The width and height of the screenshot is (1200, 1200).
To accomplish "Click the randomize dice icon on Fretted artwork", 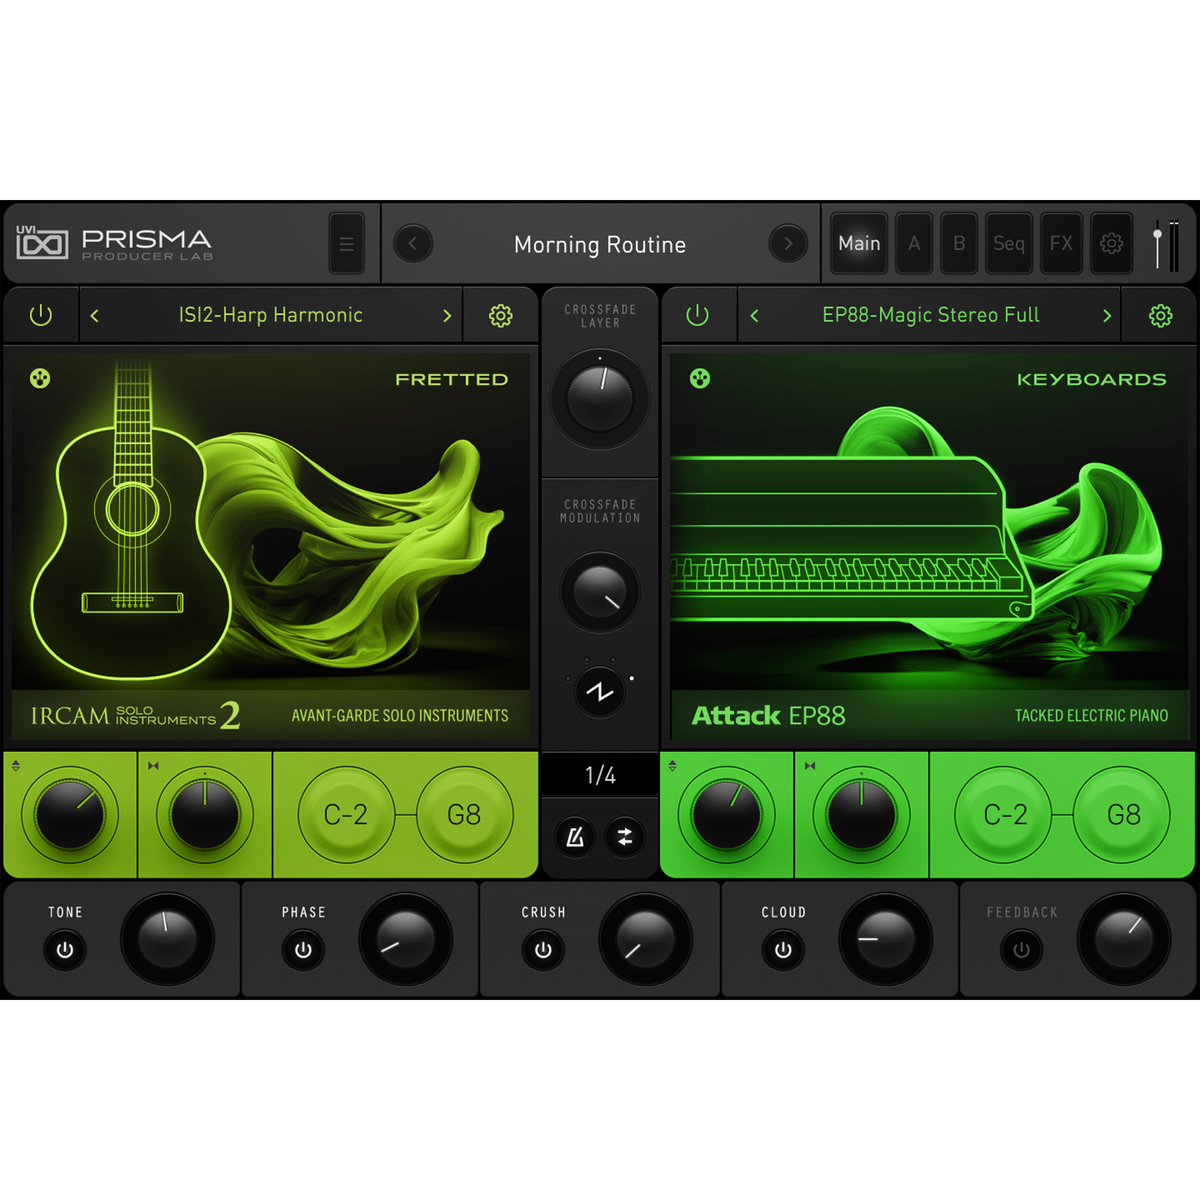I will pyautogui.click(x=40, y=378).
